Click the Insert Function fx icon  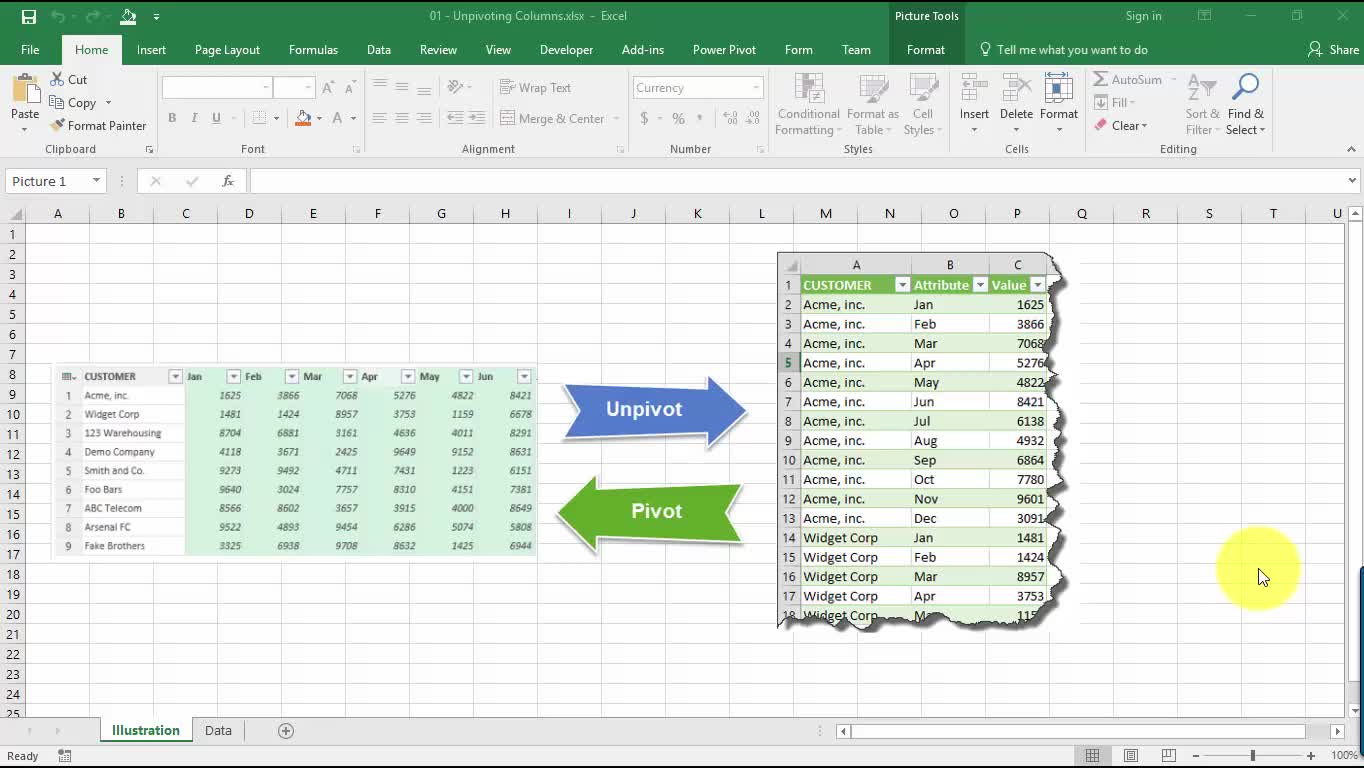[x=228, y=181]
